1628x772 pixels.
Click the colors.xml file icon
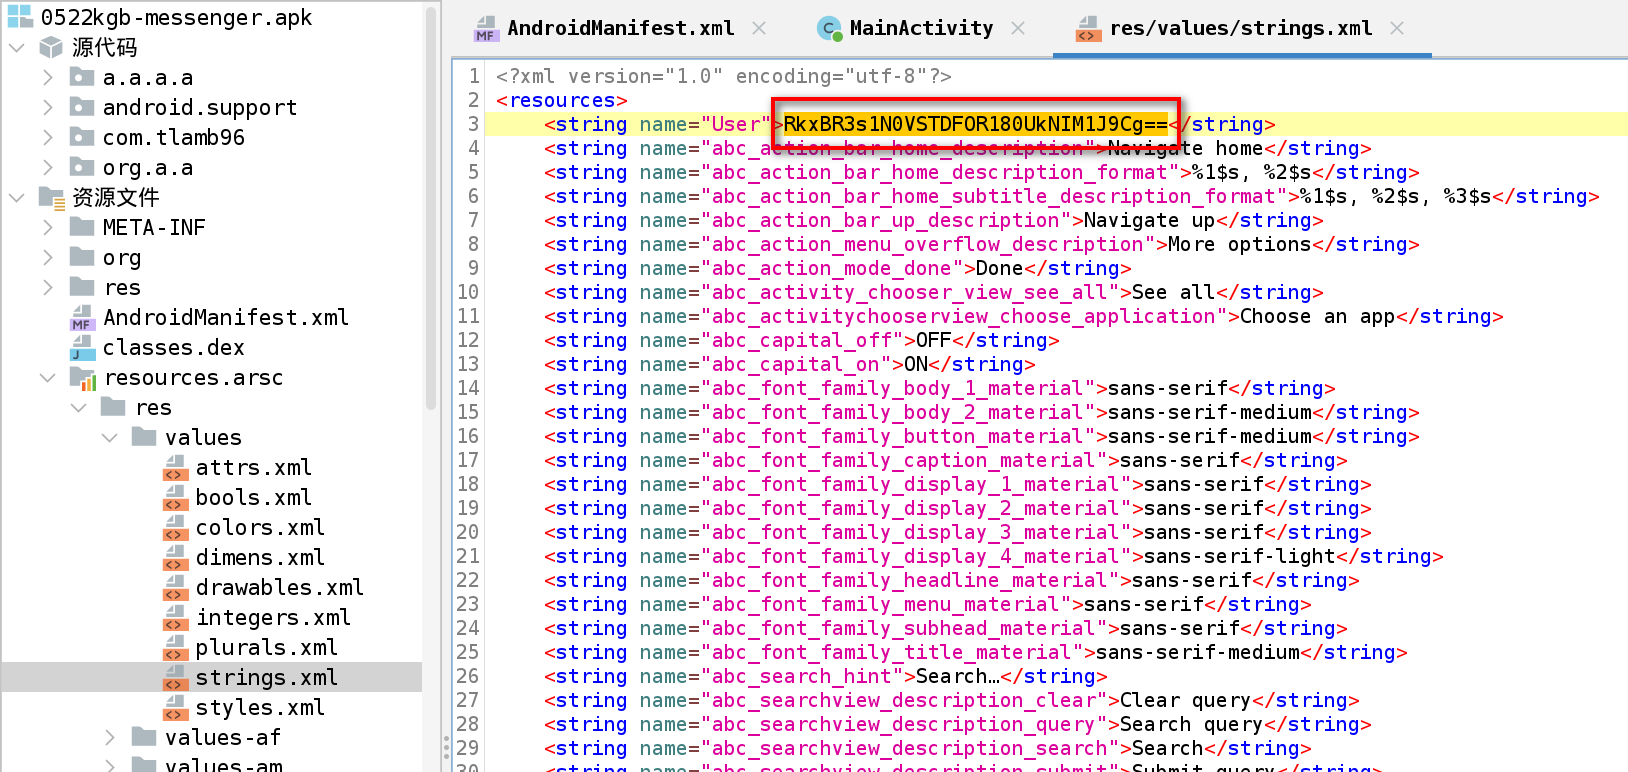pyautogui.click(x=176, y=527)
